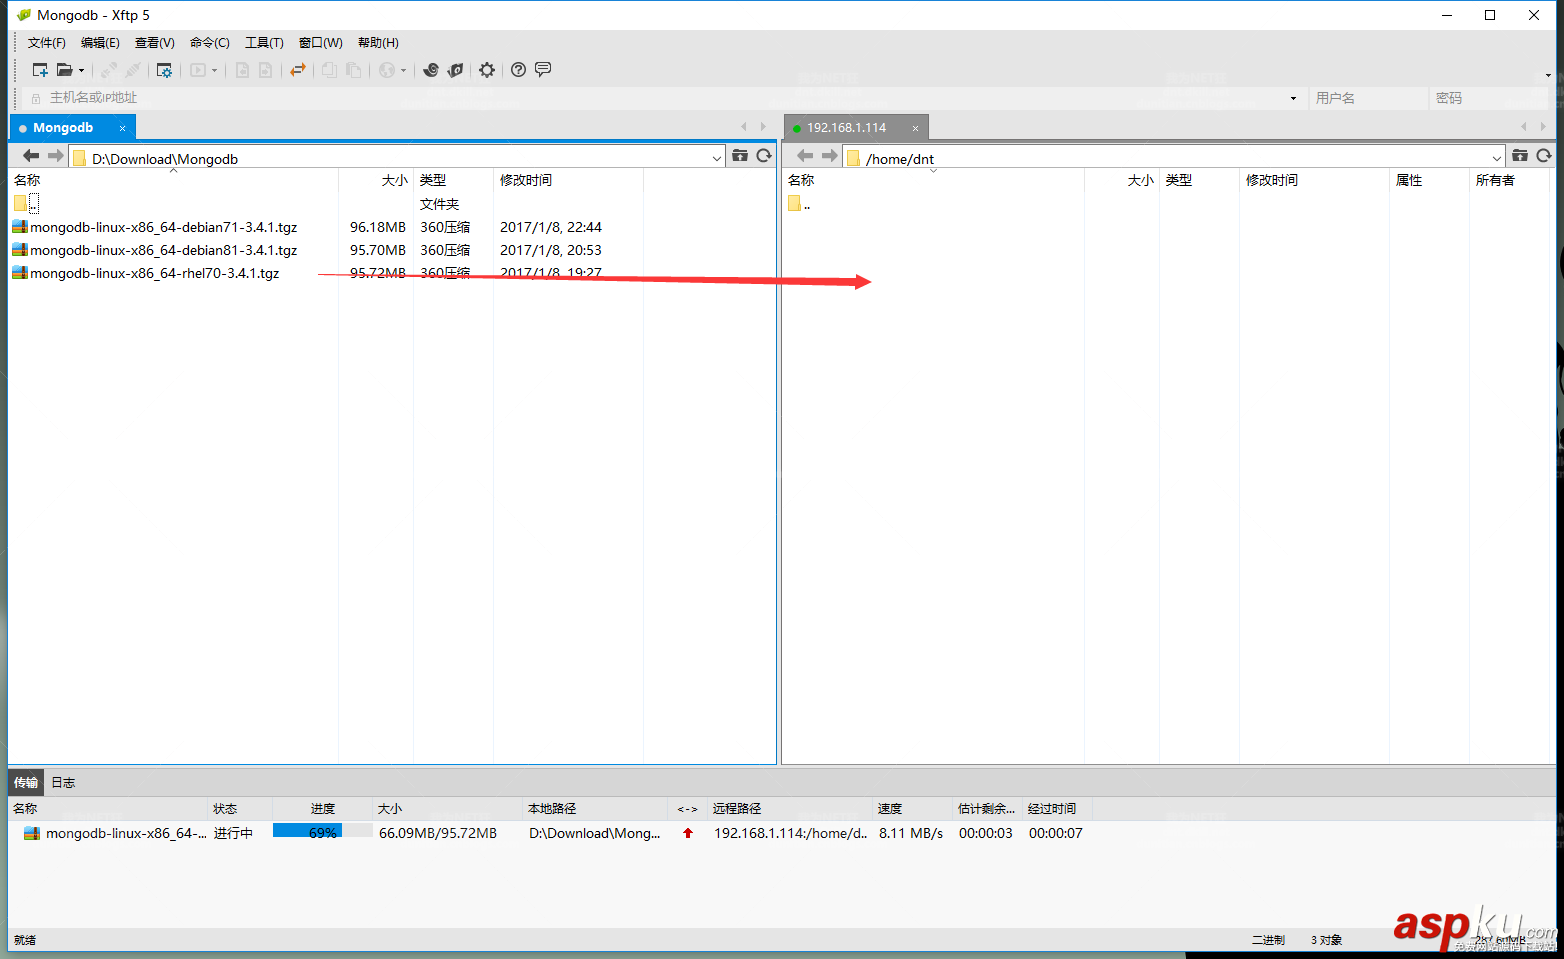Expand the Open Folder dropdown arrow
The image size is (1564, 959).
[81, 69]
